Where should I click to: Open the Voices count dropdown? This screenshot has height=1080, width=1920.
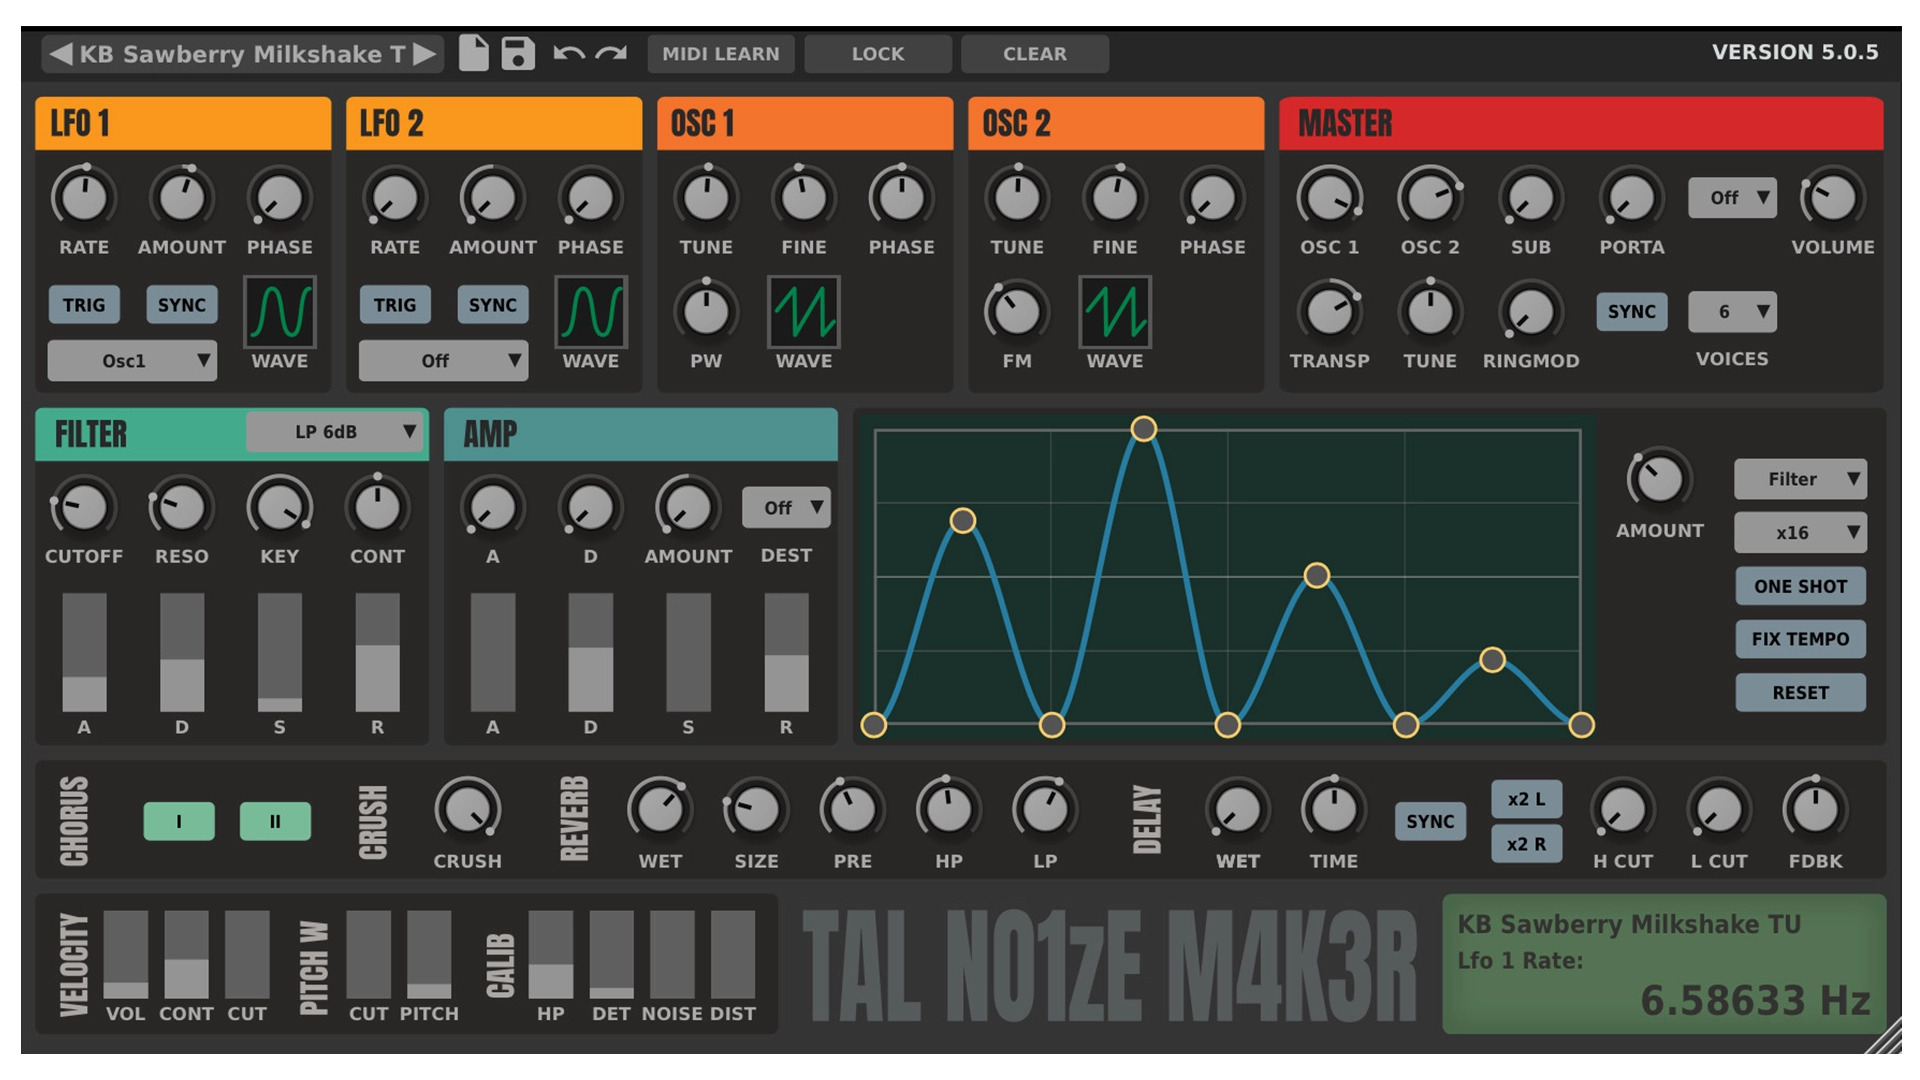[x=1731, y=313]
